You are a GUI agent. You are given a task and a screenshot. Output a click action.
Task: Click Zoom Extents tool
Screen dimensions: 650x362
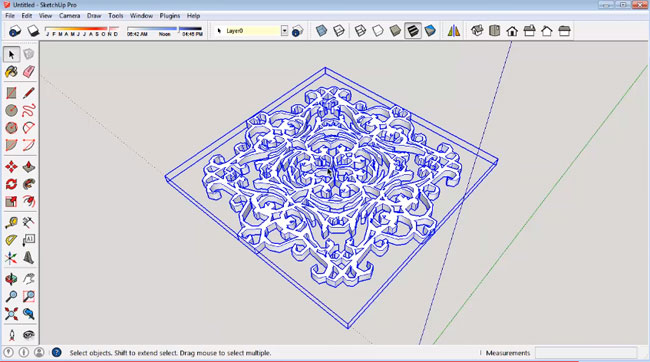click(x=11, y=314)
